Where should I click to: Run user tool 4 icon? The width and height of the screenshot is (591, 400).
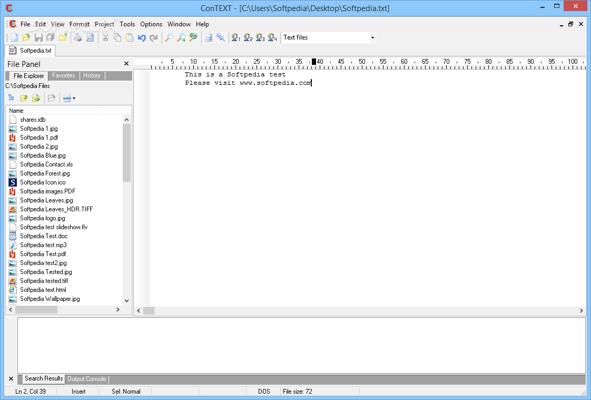[272, 37]
